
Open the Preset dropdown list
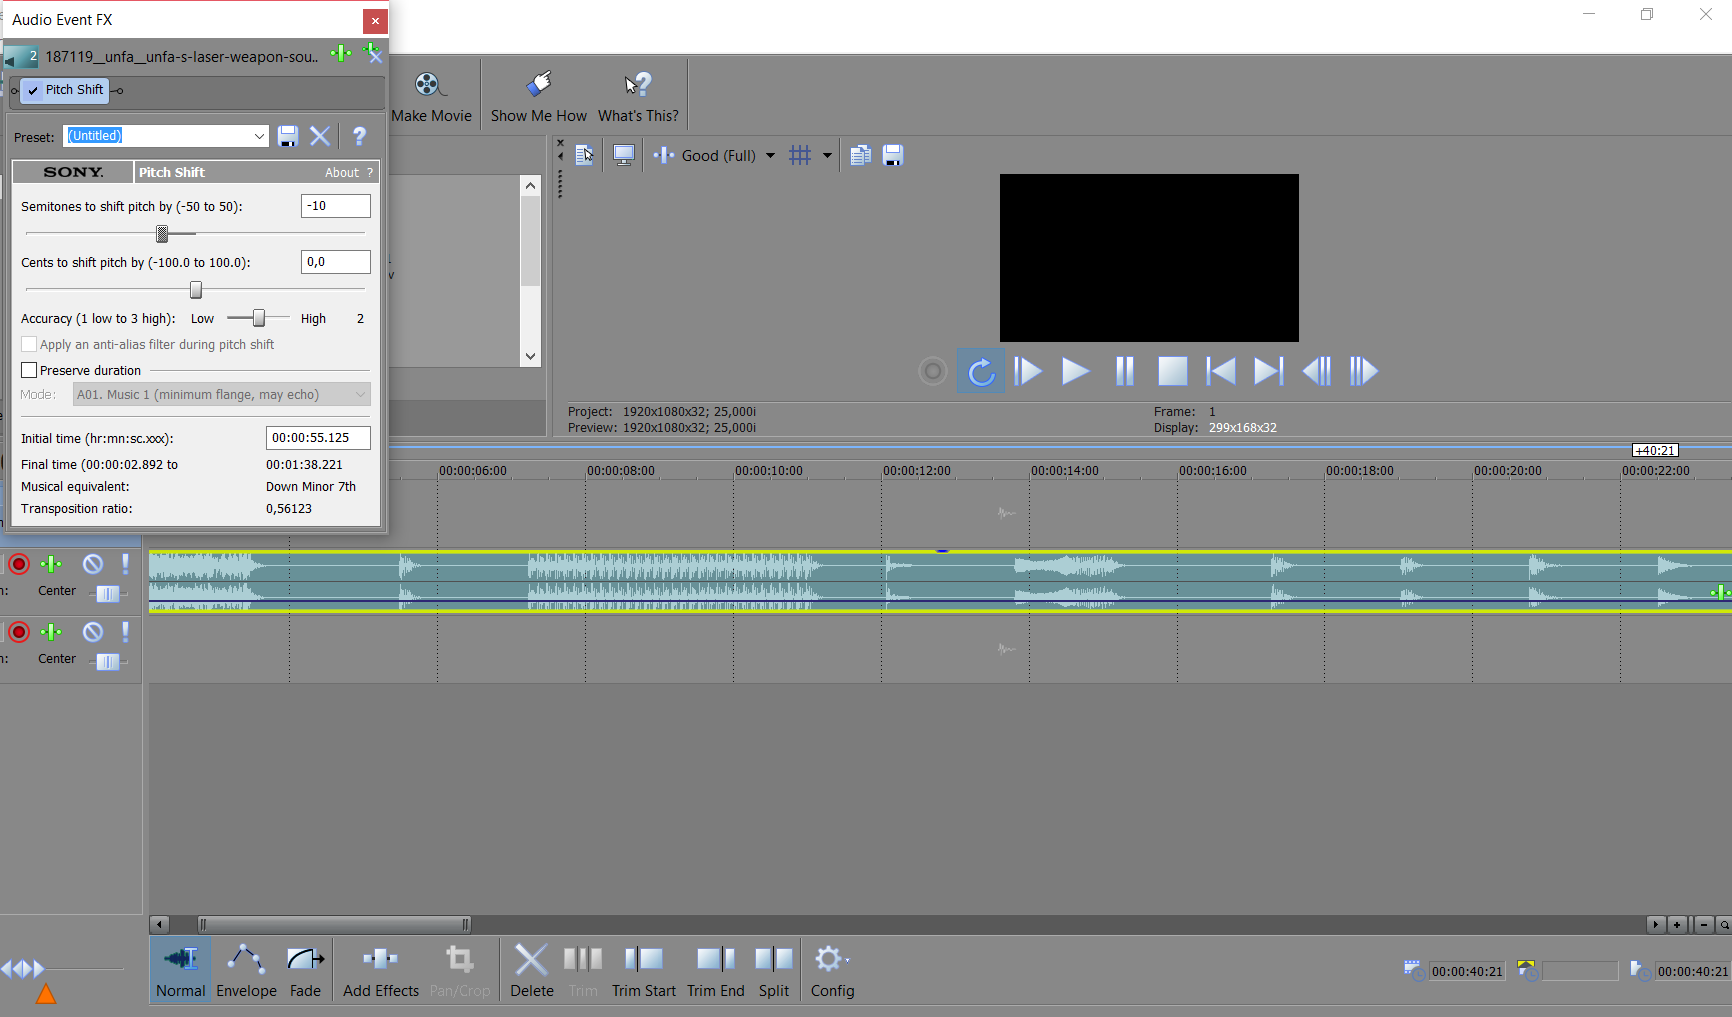click(258, 135)
